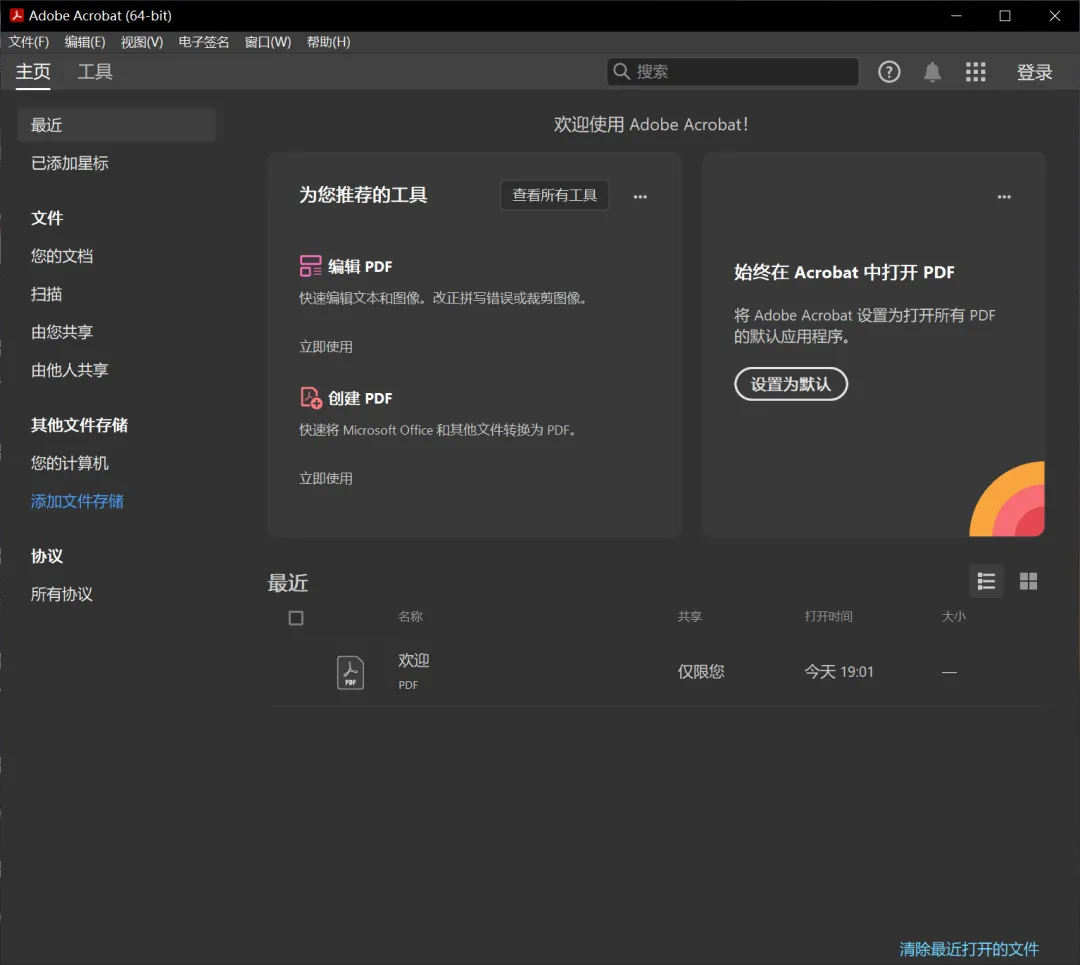
Task: Open the 窗口(W) menu
Action: (x=267, y=42)
